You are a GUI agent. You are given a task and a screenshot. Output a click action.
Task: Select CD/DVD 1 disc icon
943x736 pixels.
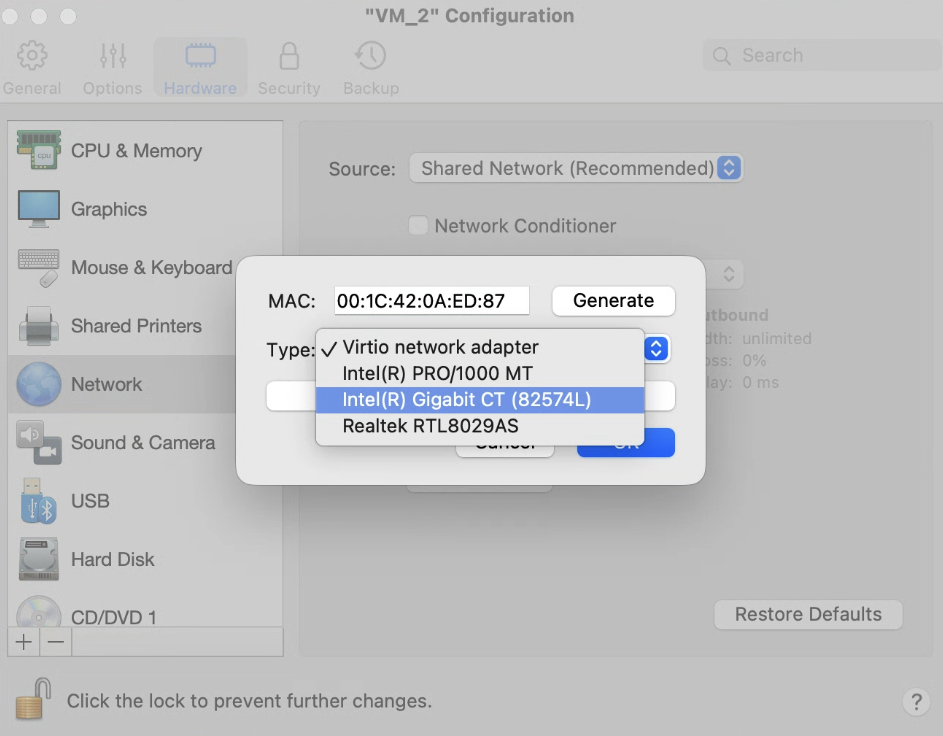click(x=38, y=613)
